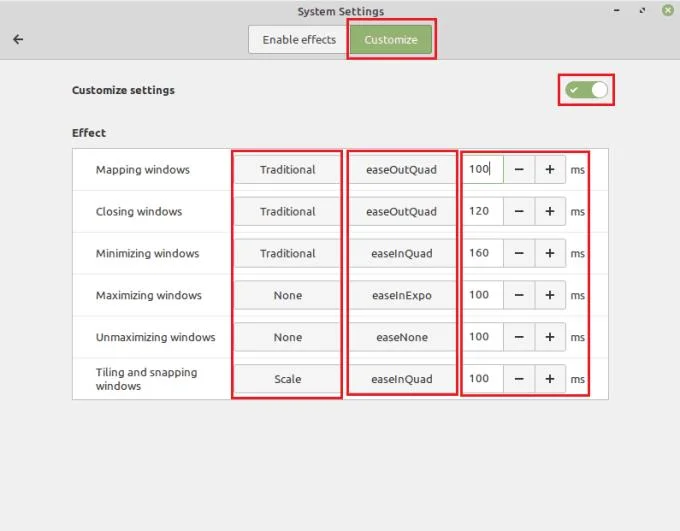Minimize the System Settings window
680x531 pixels.
616,10
